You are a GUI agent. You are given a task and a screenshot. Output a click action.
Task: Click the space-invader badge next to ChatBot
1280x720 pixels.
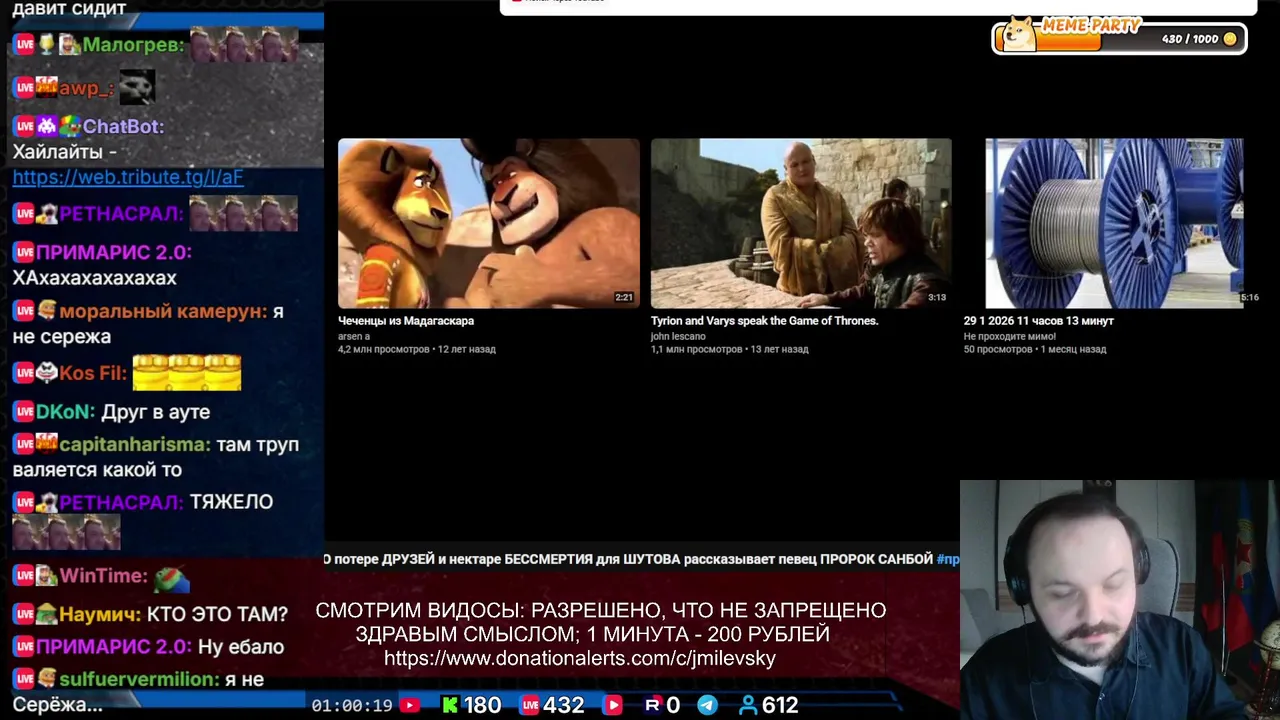point(46,126)
